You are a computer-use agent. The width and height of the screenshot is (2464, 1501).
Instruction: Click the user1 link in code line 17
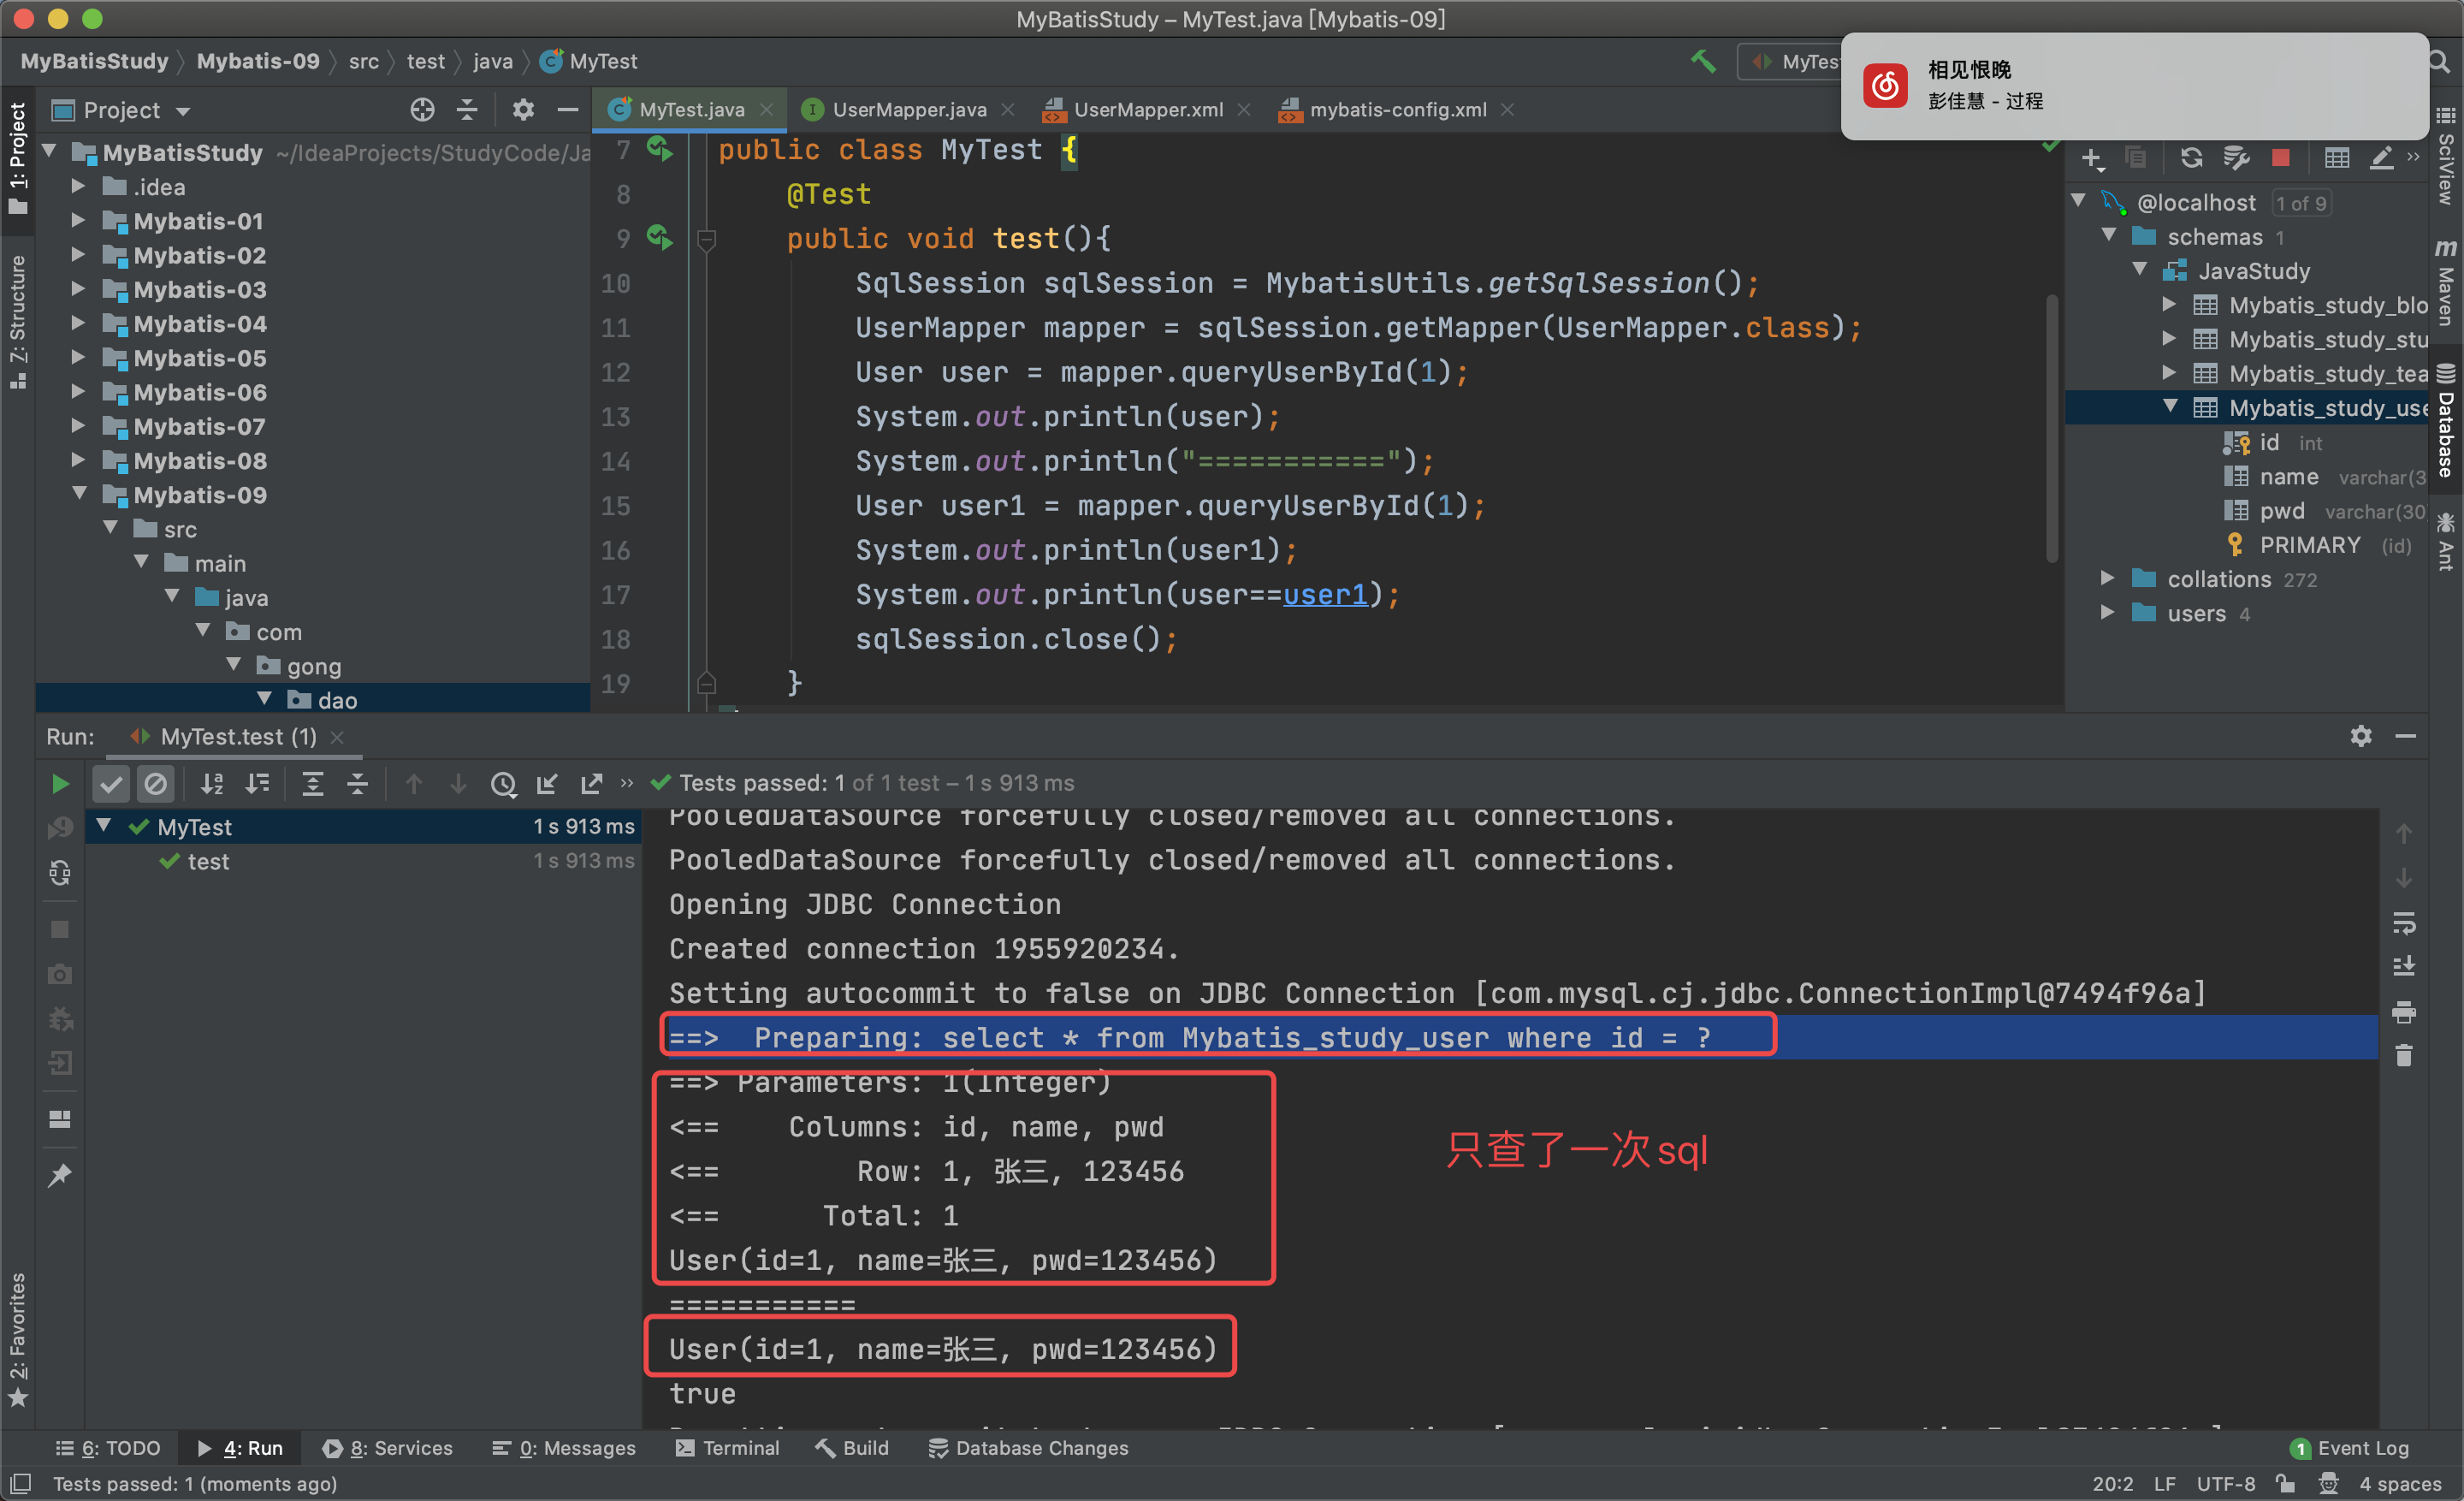coord(1325,594)
